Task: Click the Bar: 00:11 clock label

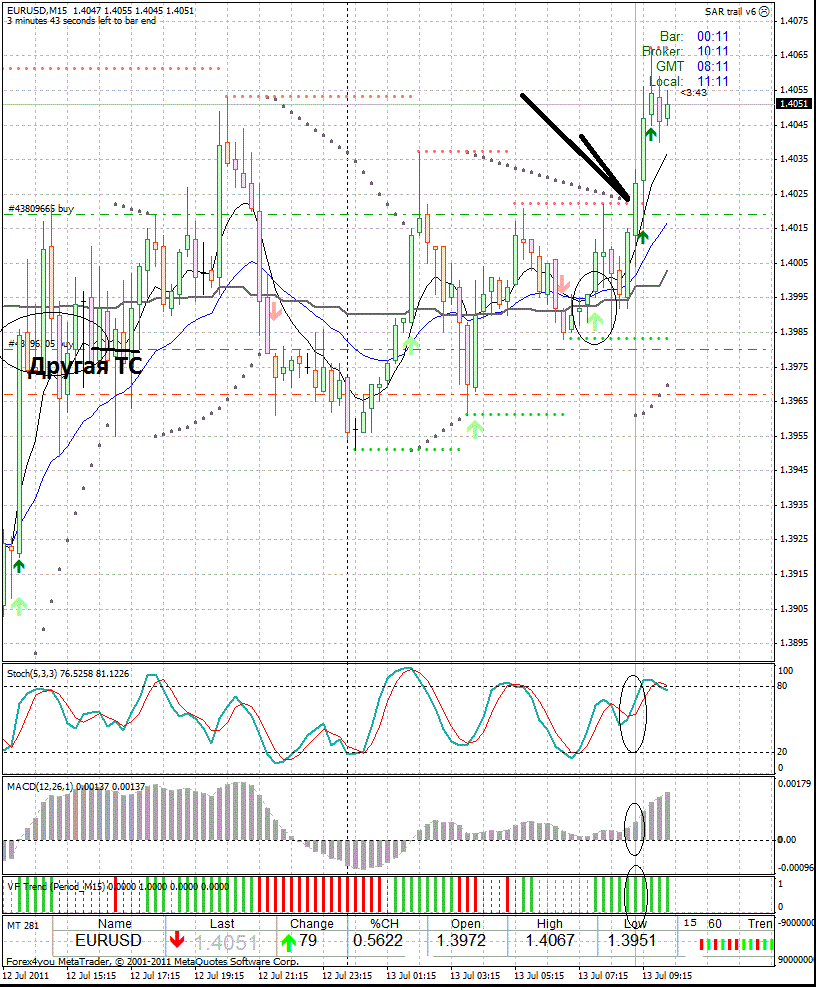Action: point(694,37)
